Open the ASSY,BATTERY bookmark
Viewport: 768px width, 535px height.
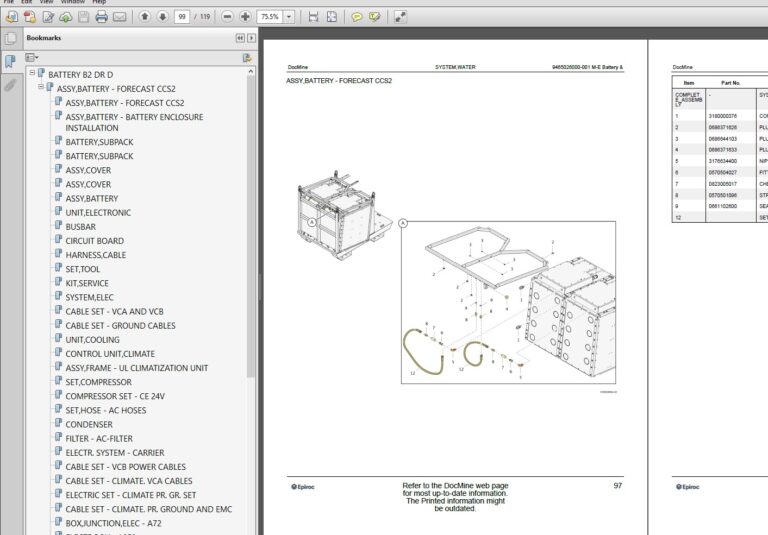tap(92, 198)
